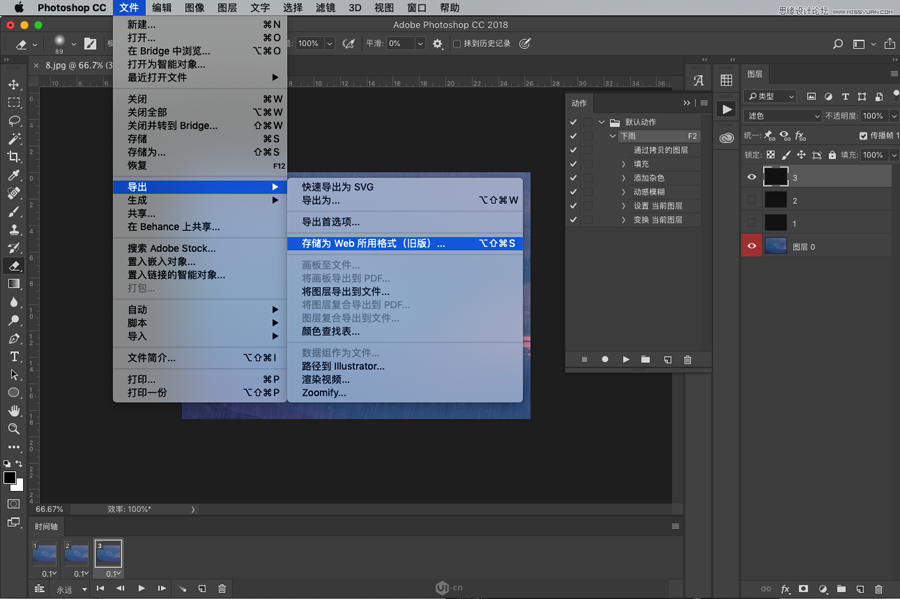Show layer 2 by clicking visibility box
Image resolution: width=900 pixels, height=599 pixels.
752,200
